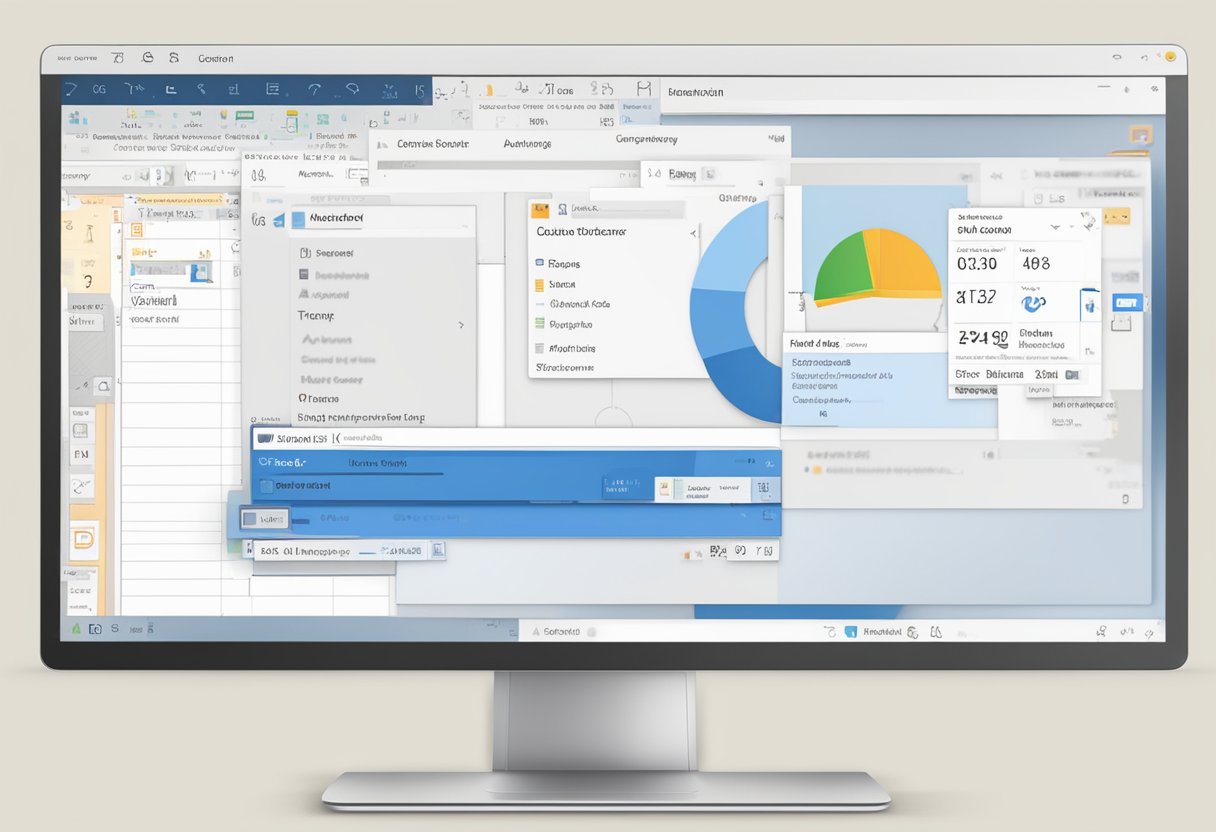This screenshot has height=832, width=1216.
Task: Click the green segment of the pie chart
Action: tap(840, 270)
